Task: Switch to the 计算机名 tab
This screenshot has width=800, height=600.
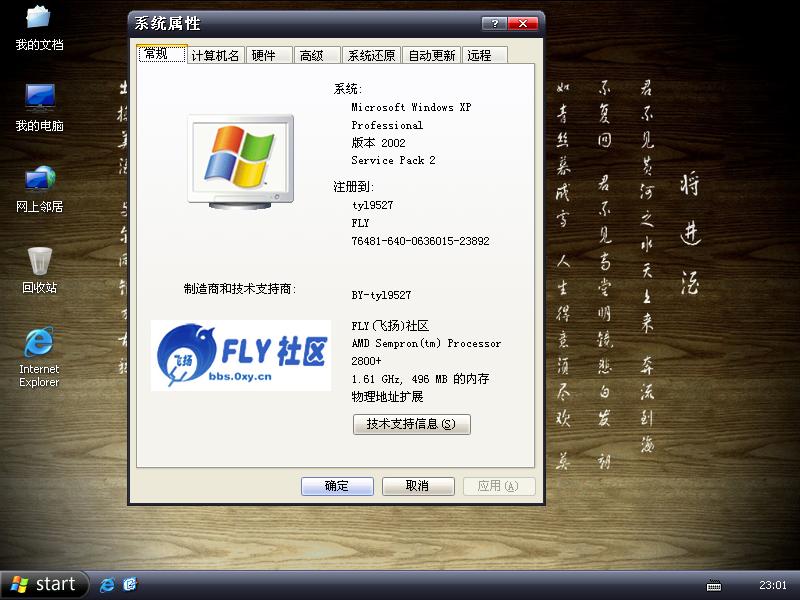Action: [x=215, y=55]
